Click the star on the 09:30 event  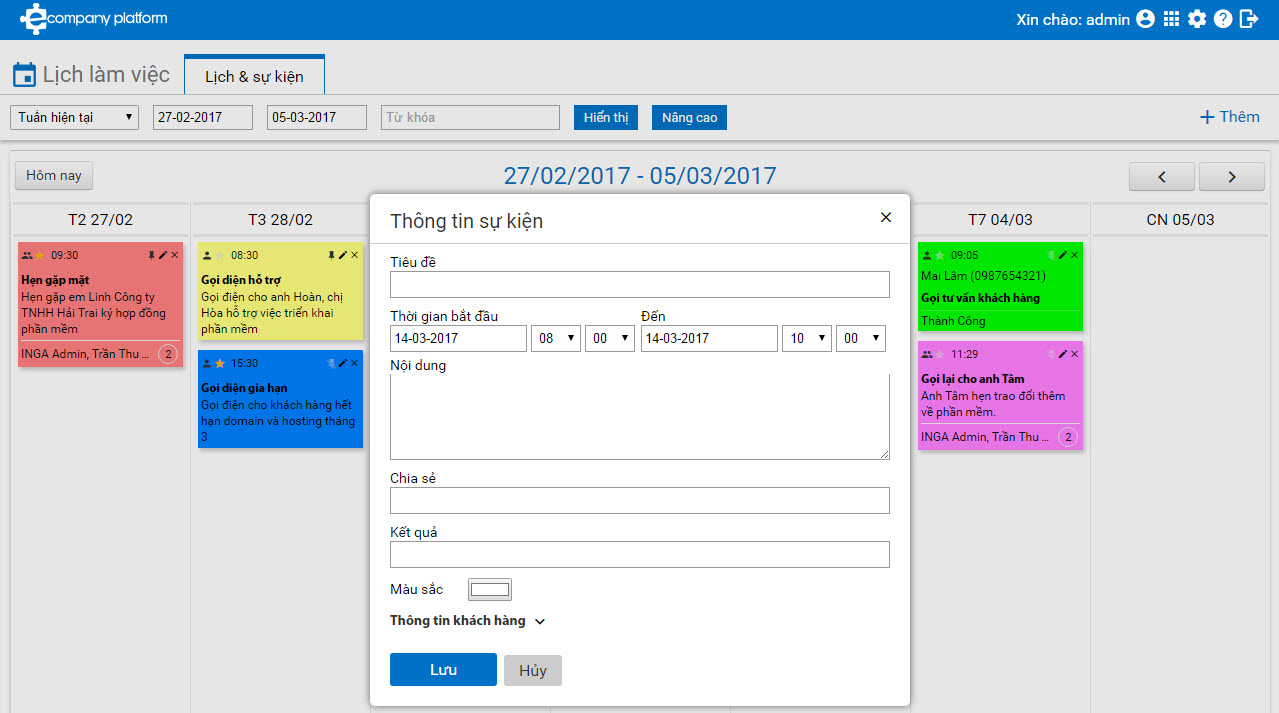click(x=39, y=255)
